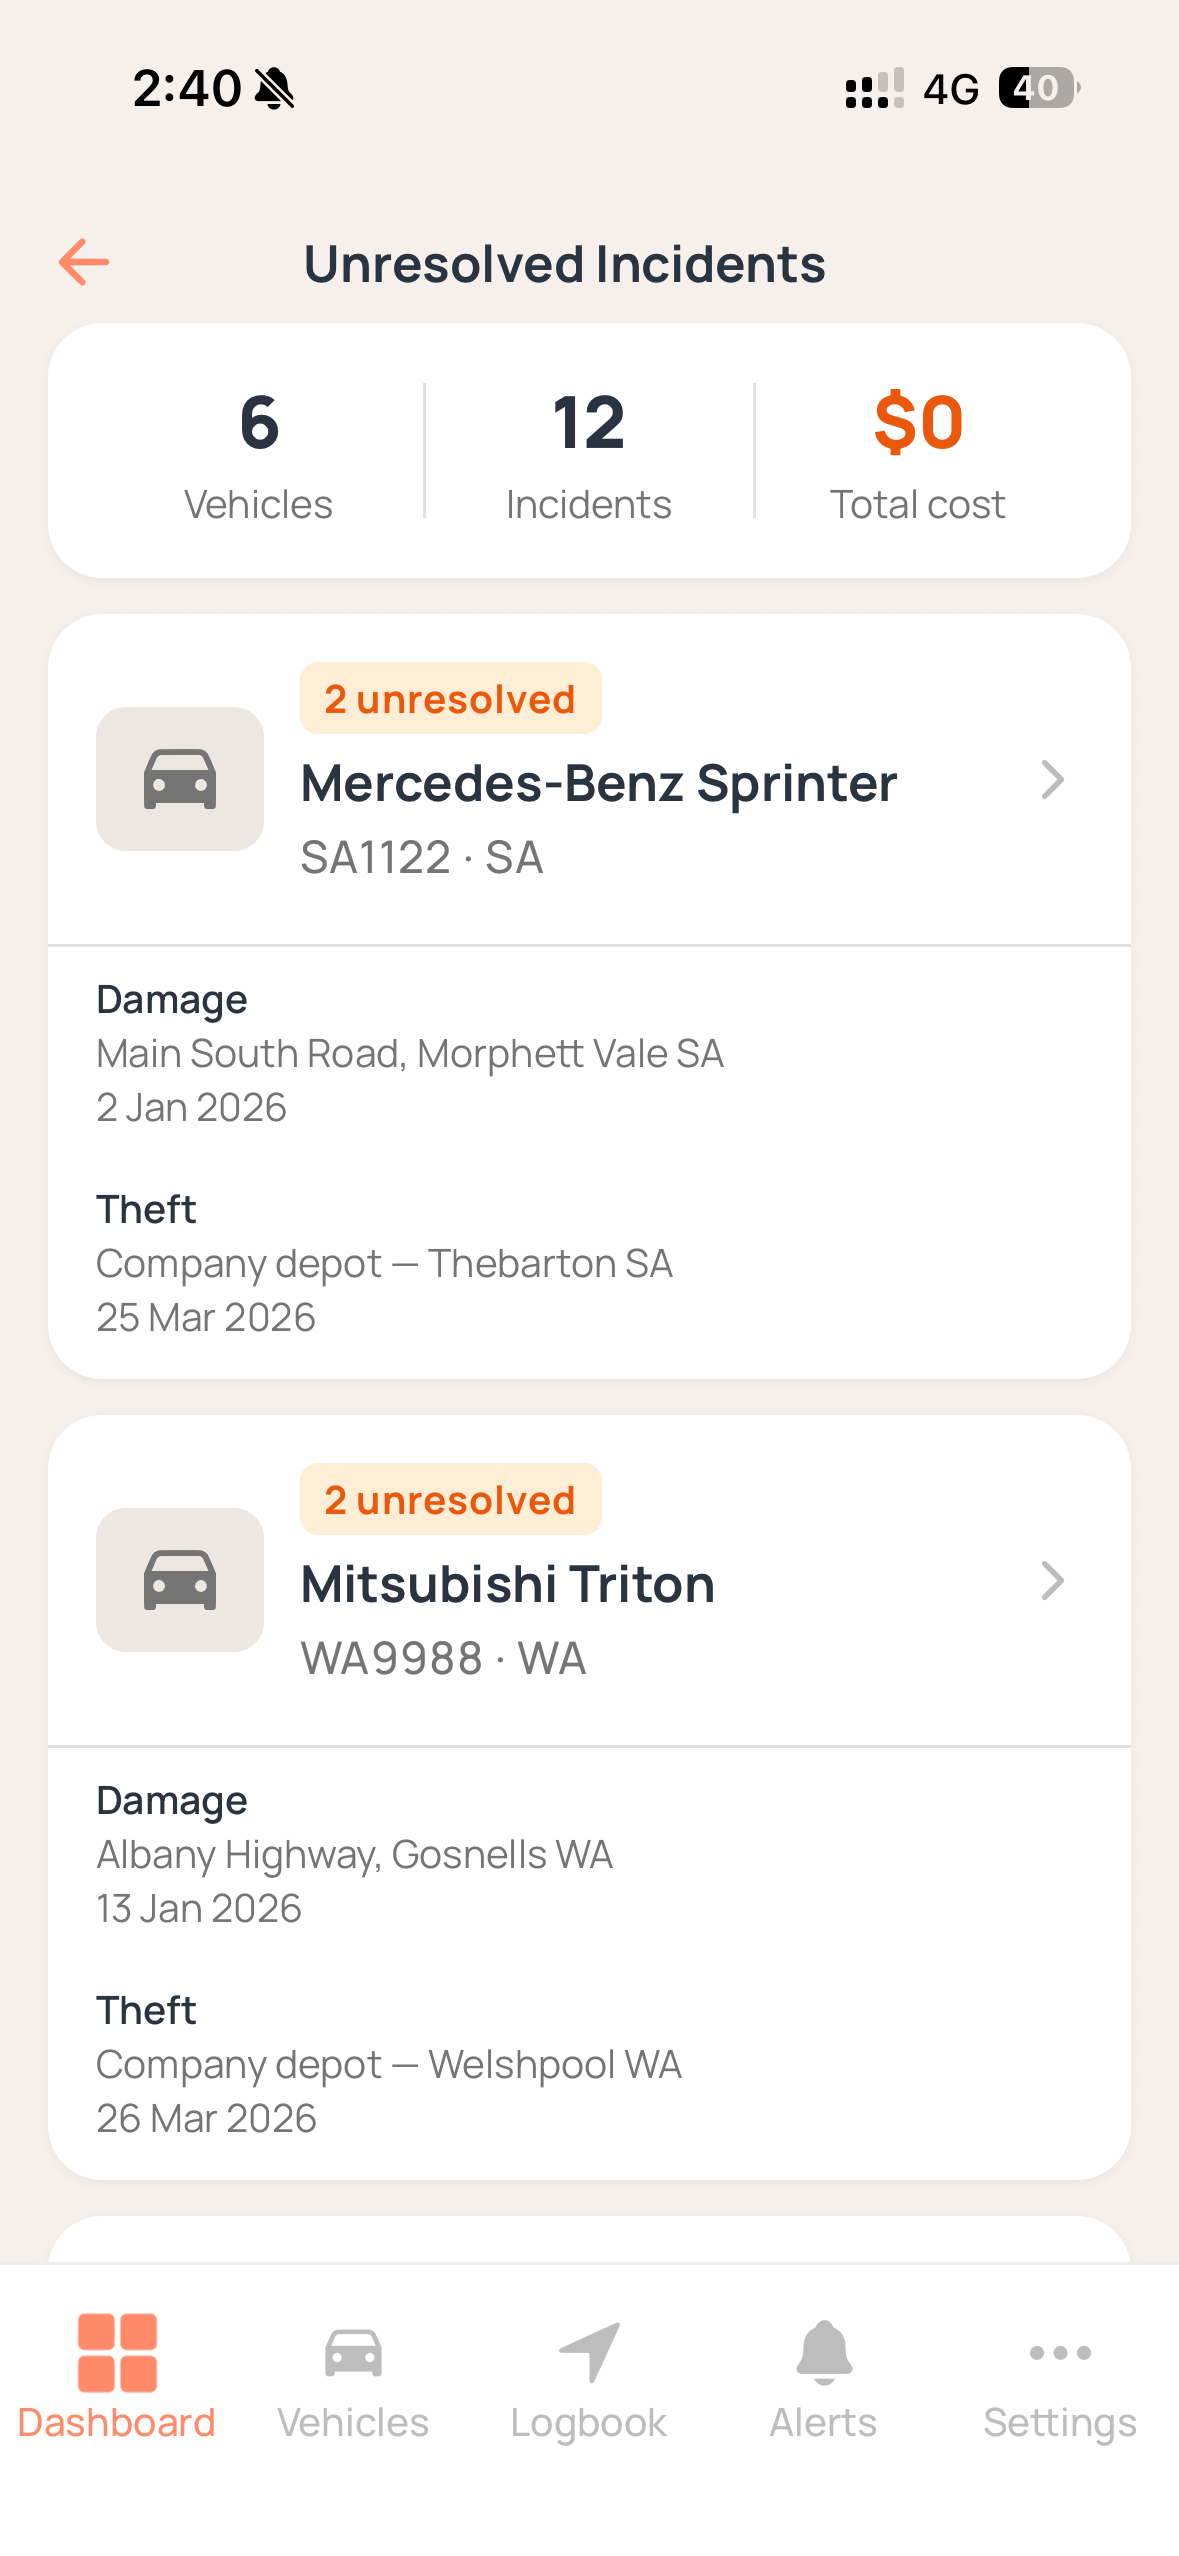Viewport: 1179px width, 2556px height.
Task: Open the Logbook tab label
Action: [x=589, y=2423]
